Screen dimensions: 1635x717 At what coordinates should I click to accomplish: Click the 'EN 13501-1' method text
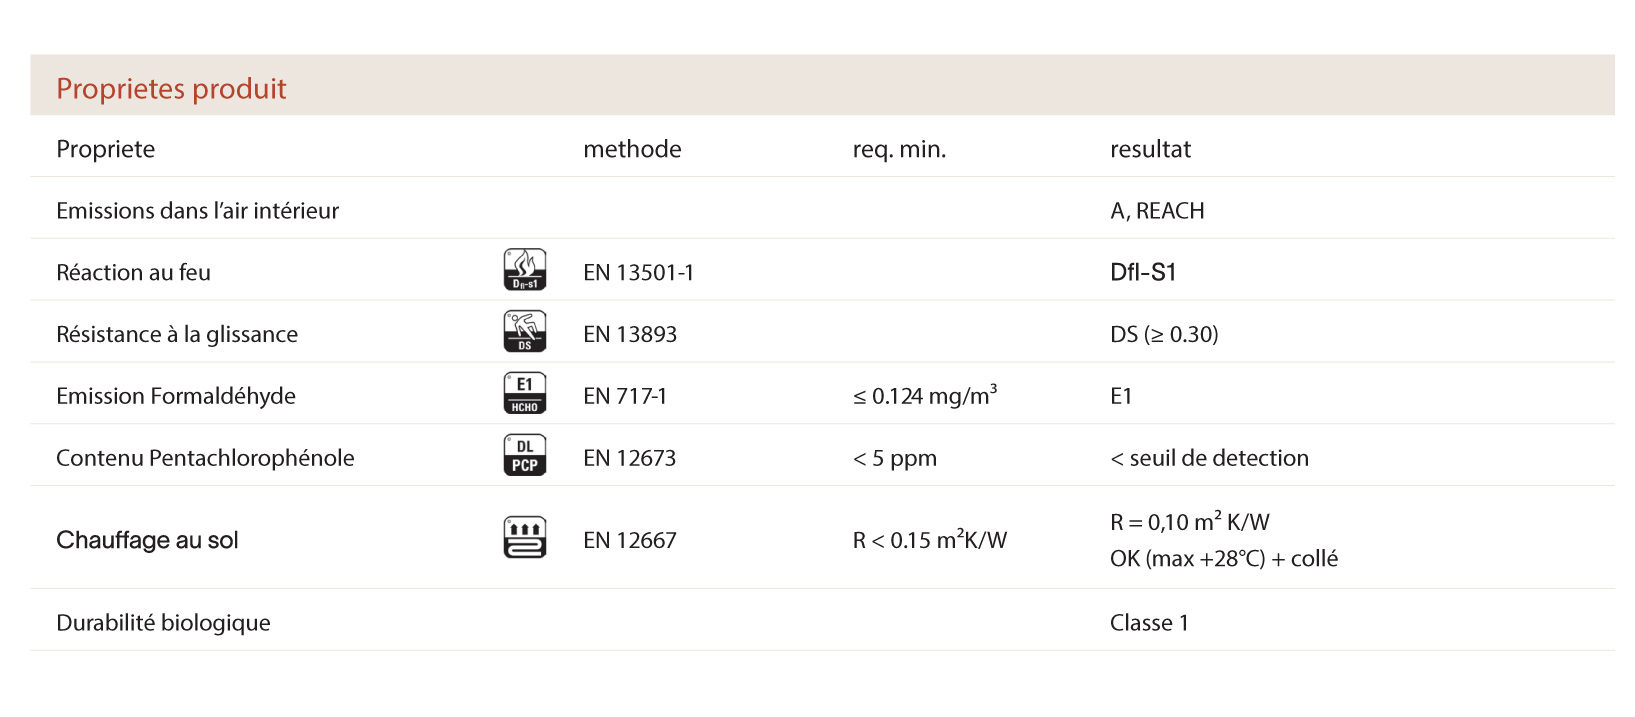click(x=638, y=273)
